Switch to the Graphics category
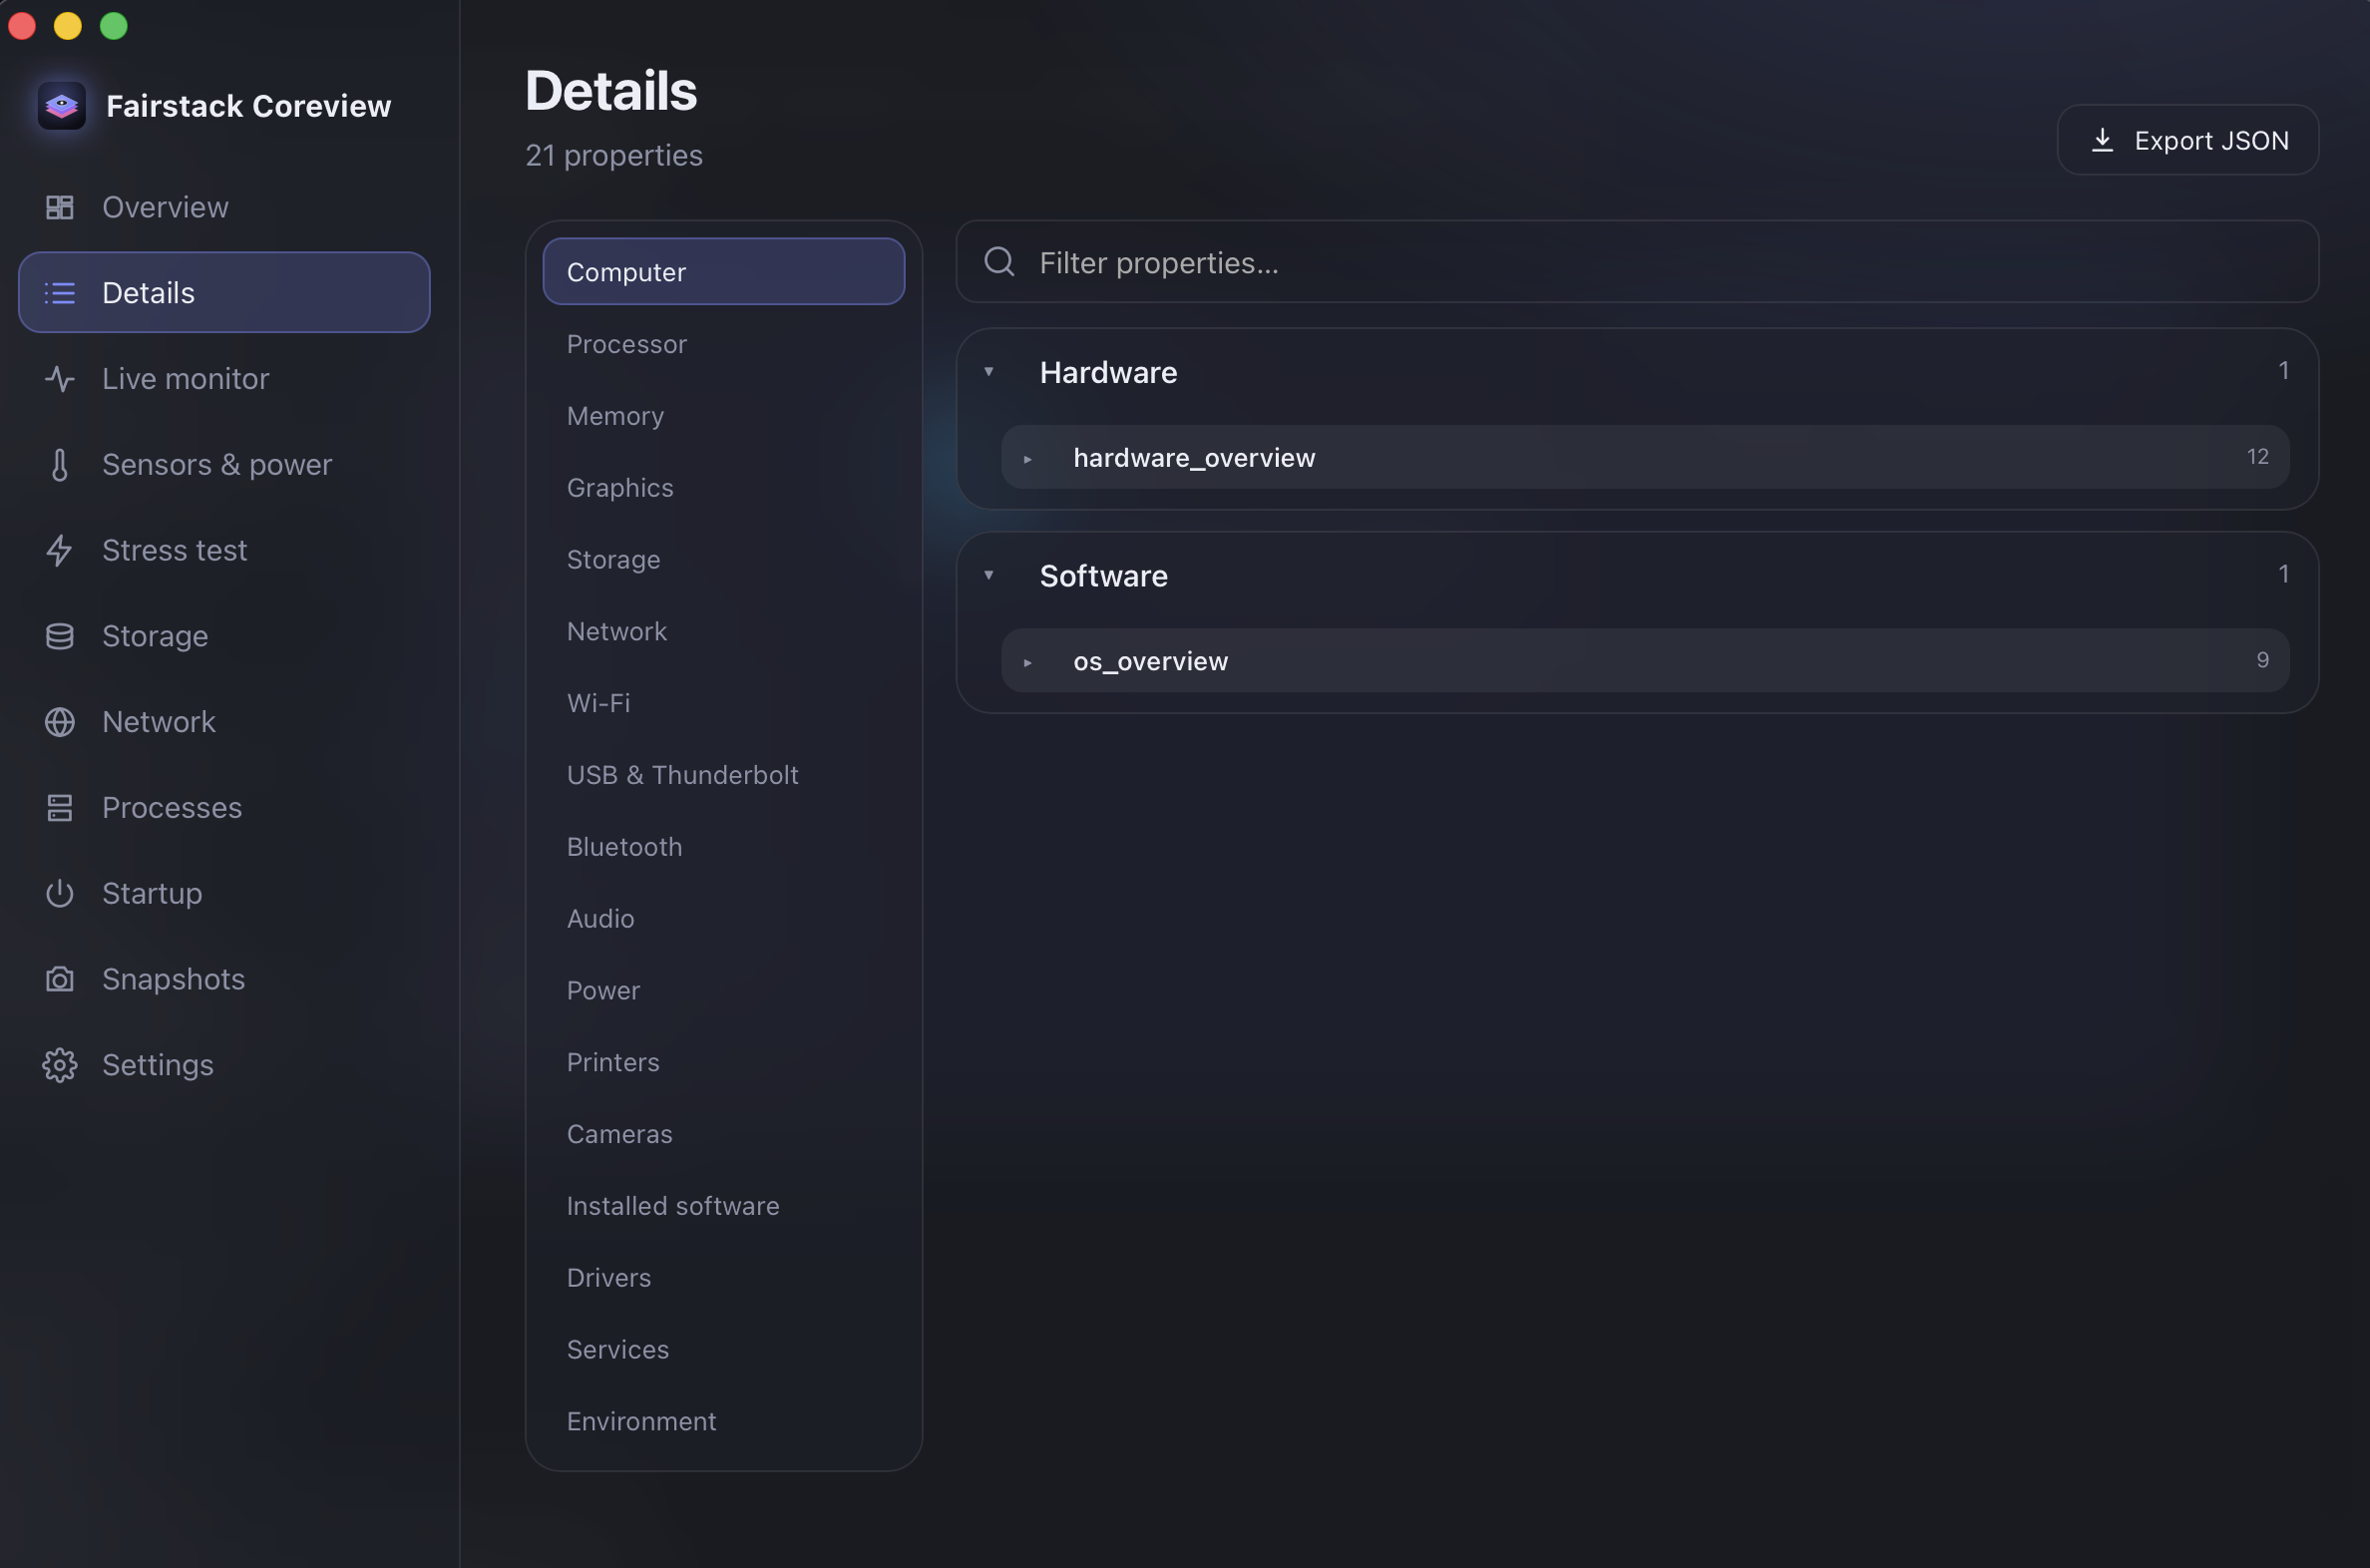 point(724,488)
